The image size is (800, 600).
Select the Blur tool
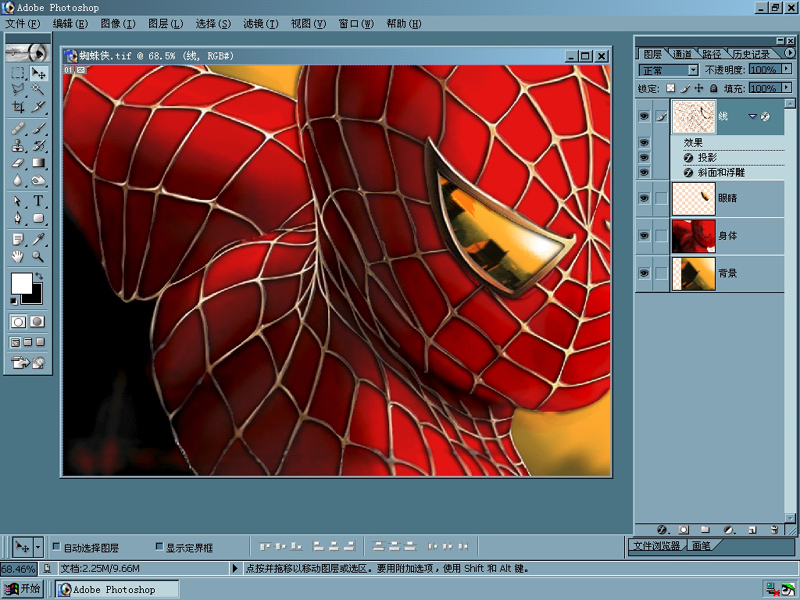(x=18, y=180)
